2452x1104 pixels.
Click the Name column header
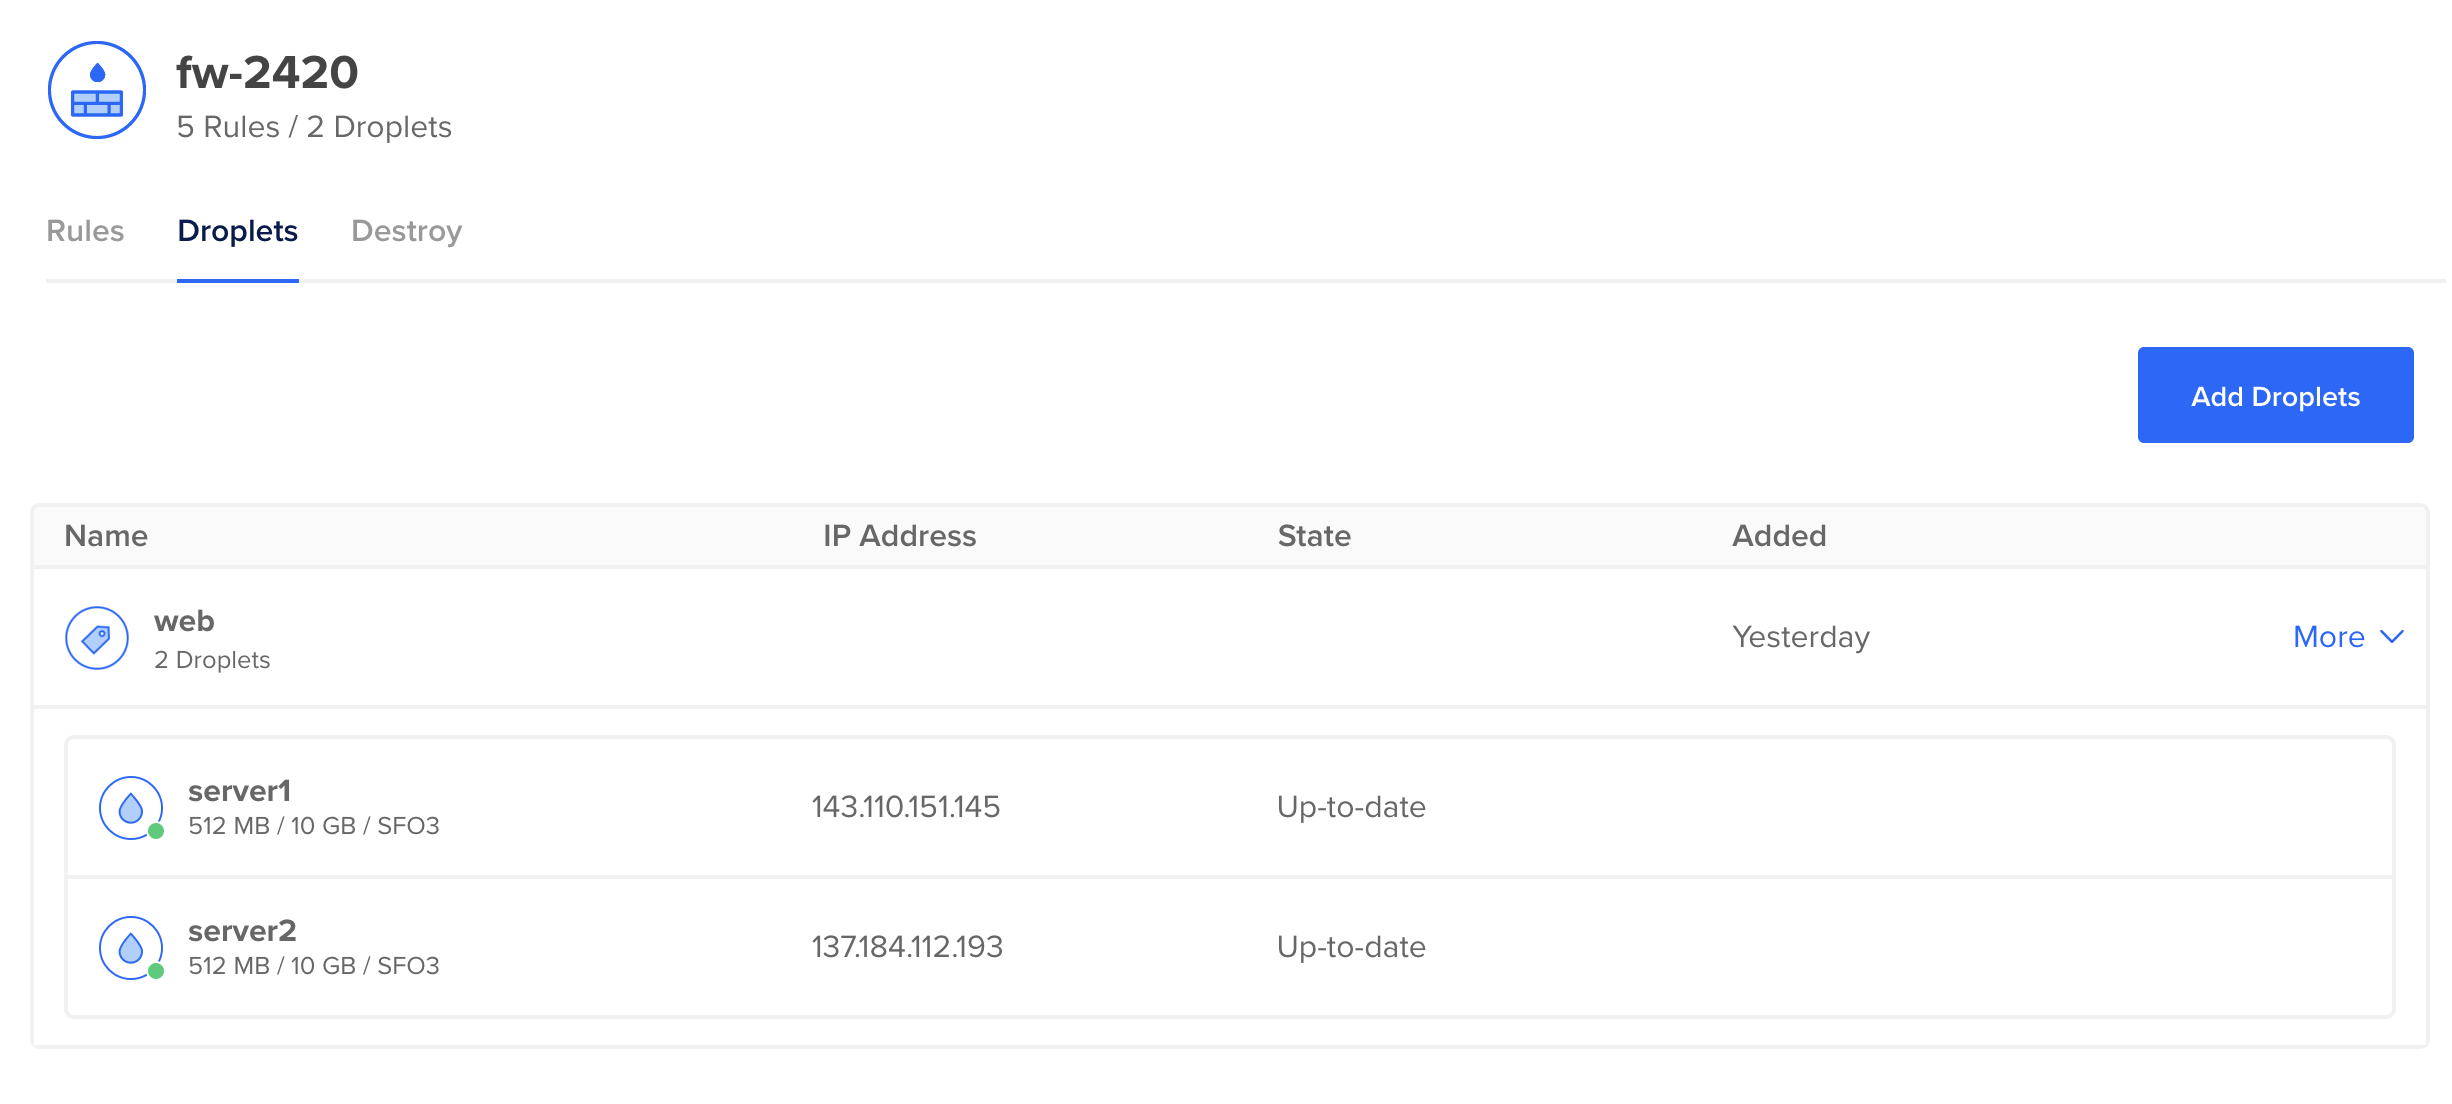[x=105, y=536]
